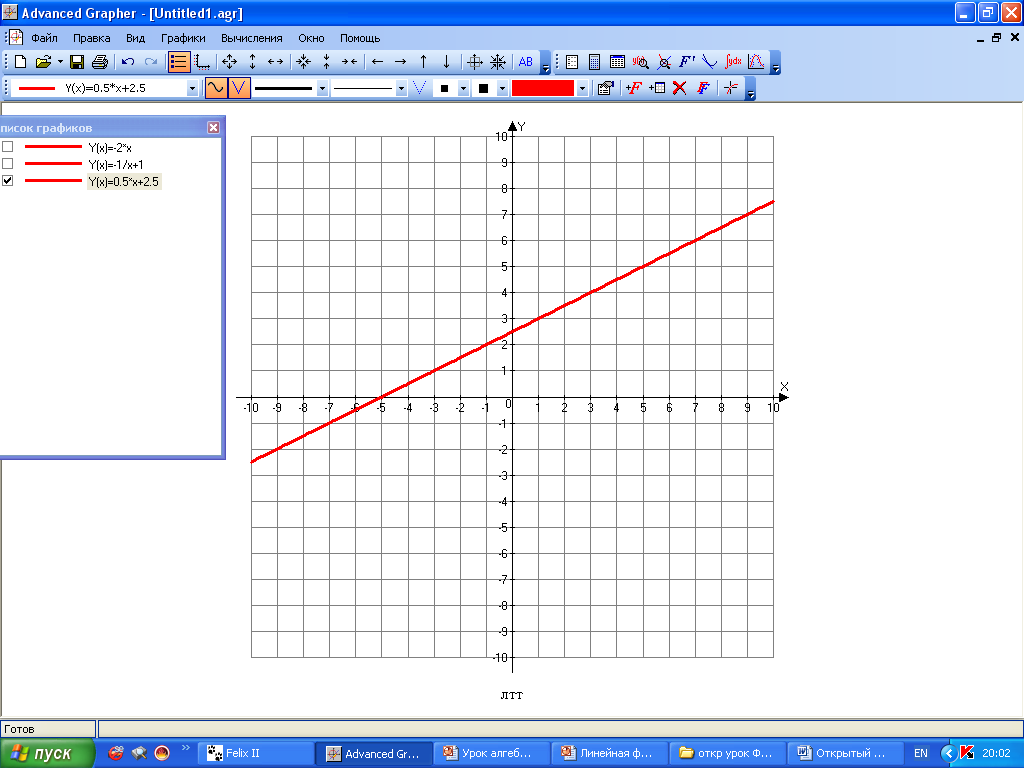The image size is (1024, 768).
Task: Open the Помощь menu
Action: click(x=360, y=38)
